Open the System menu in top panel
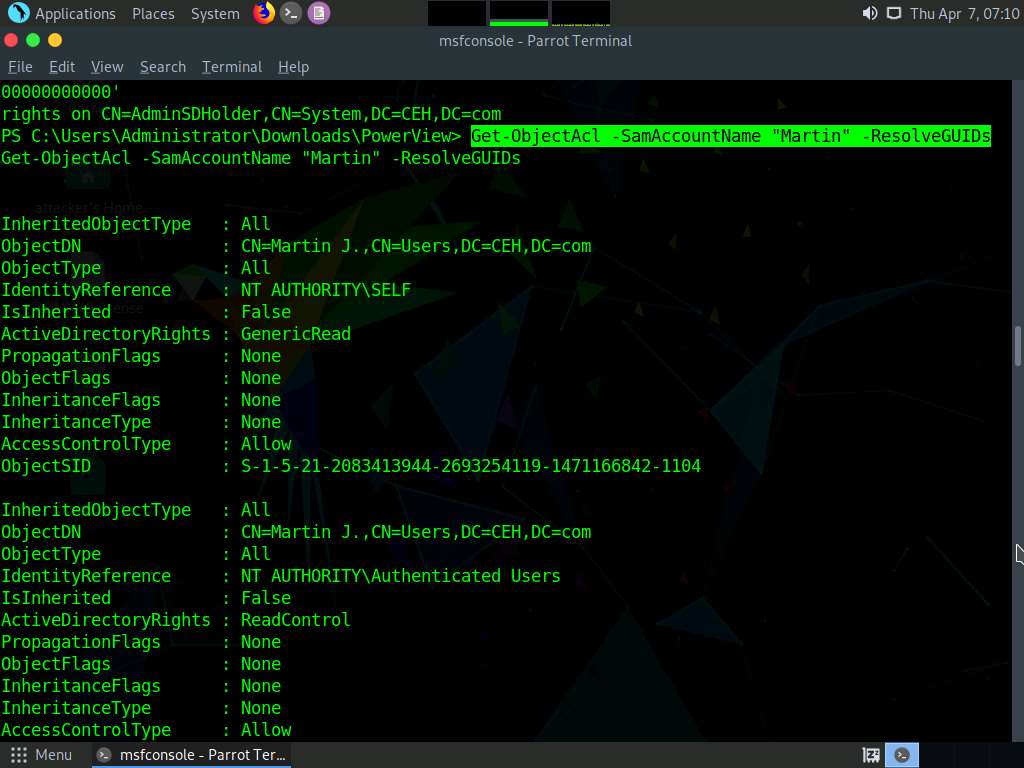The height and width of the screenshot is (768, 1024). pyautogui.click(x=215, y=13)
